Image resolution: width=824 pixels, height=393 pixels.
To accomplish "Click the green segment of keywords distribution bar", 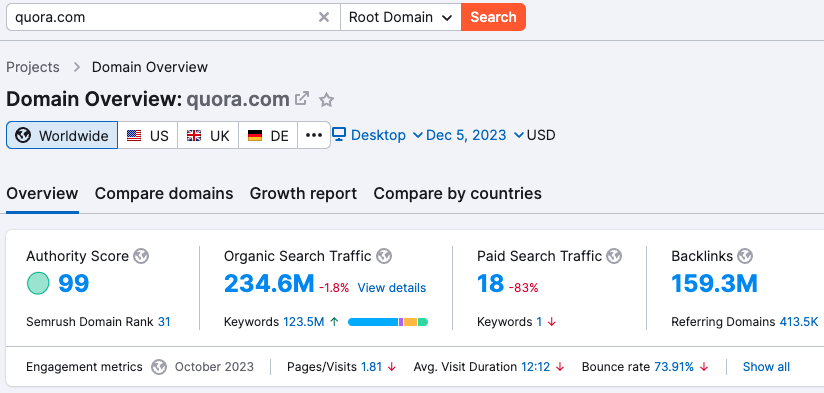I will pos(423,322).
